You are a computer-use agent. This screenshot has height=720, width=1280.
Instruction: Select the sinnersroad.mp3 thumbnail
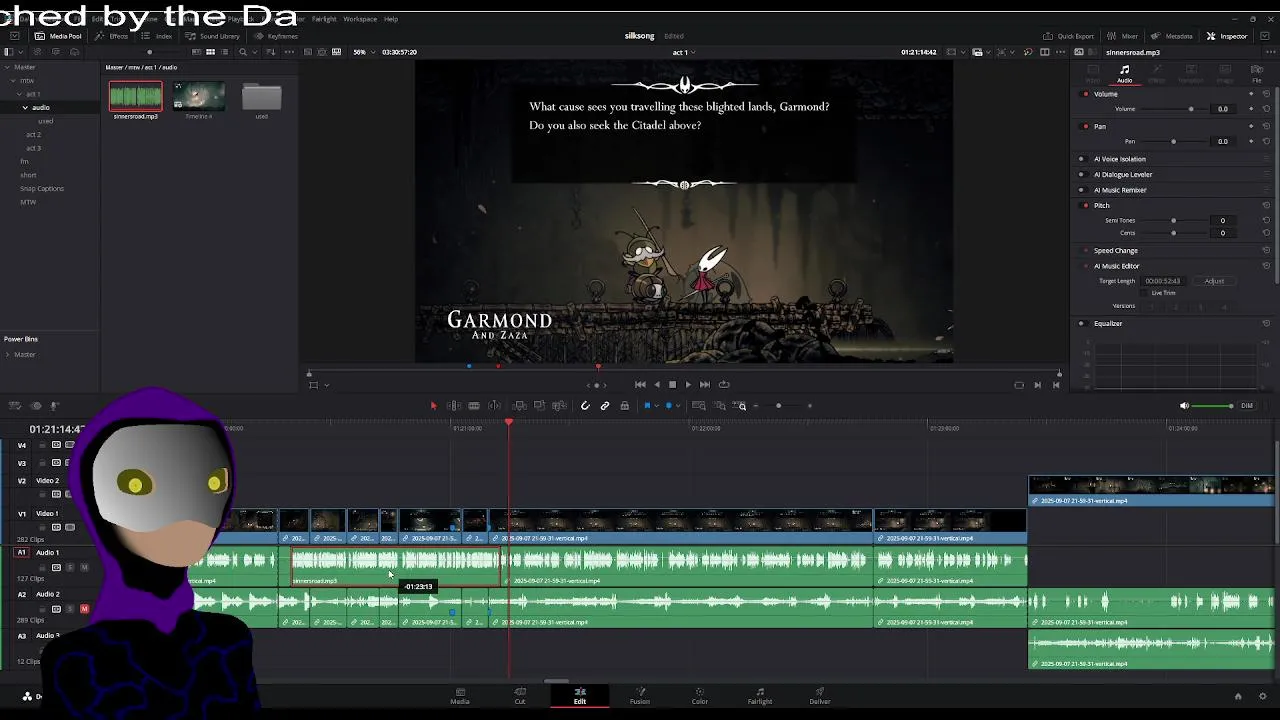tap(135, 96)
